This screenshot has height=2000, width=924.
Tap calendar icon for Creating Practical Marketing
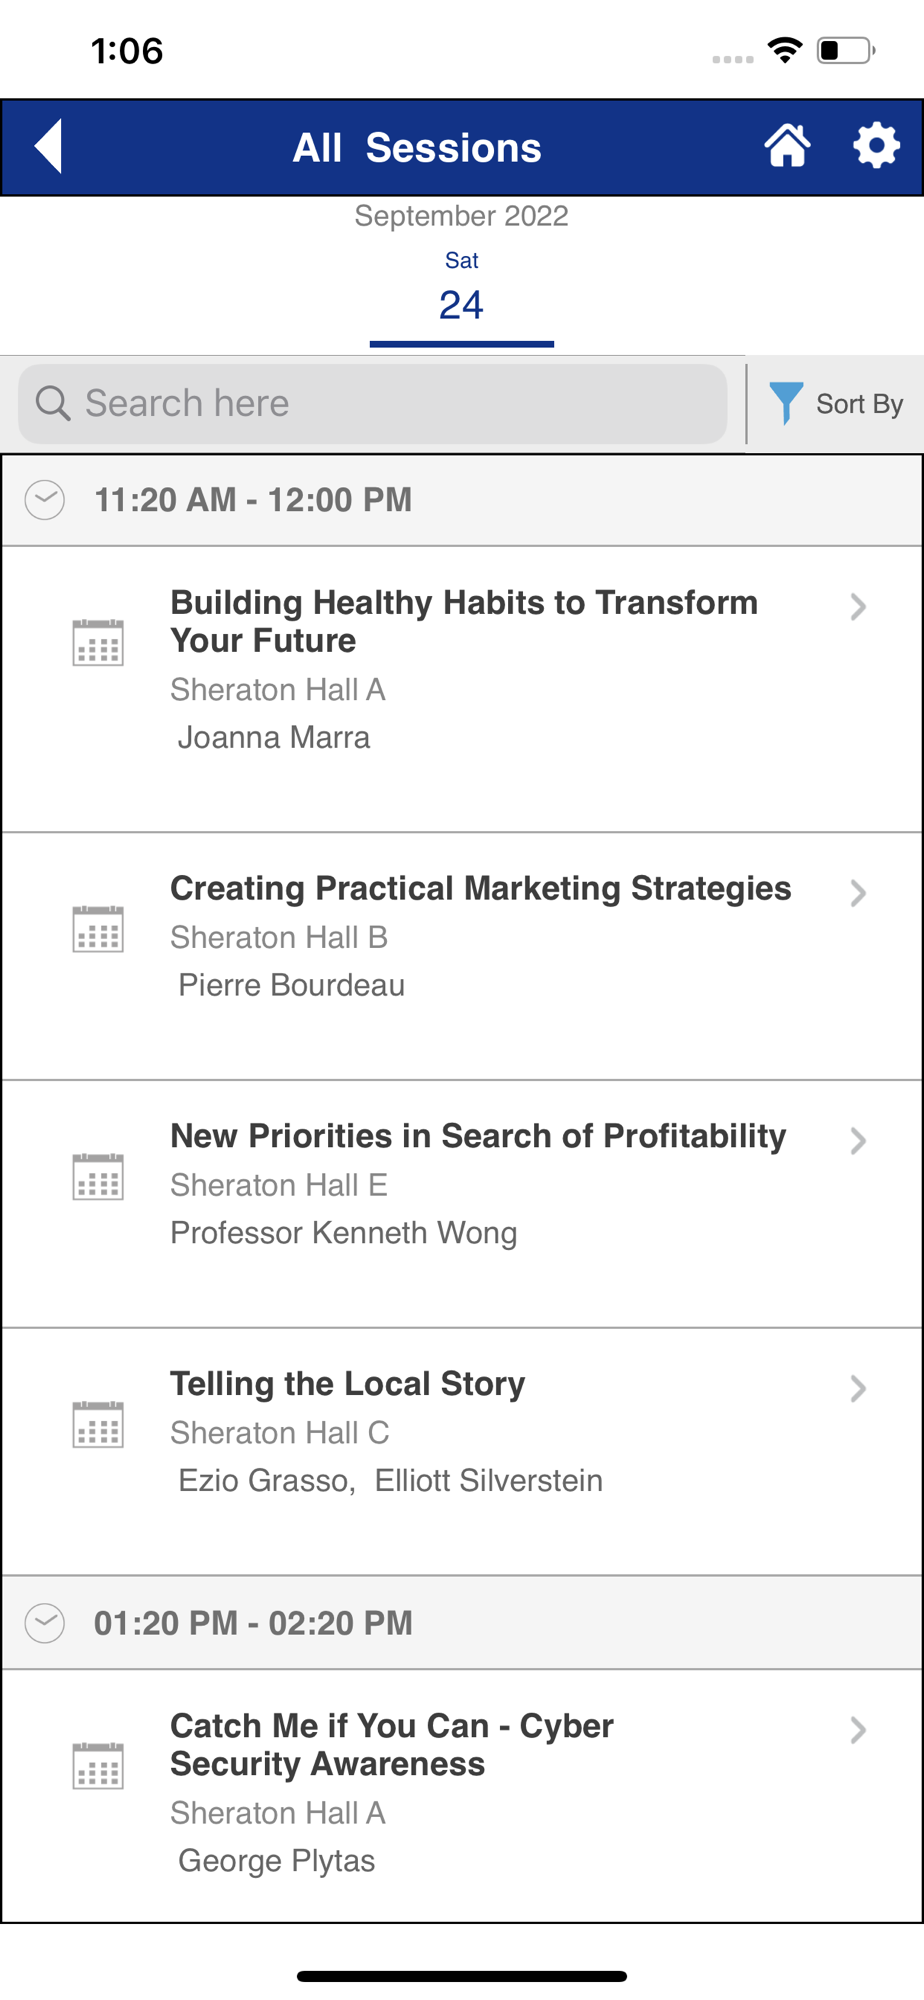pyautogui.click(x=98, y=928)
